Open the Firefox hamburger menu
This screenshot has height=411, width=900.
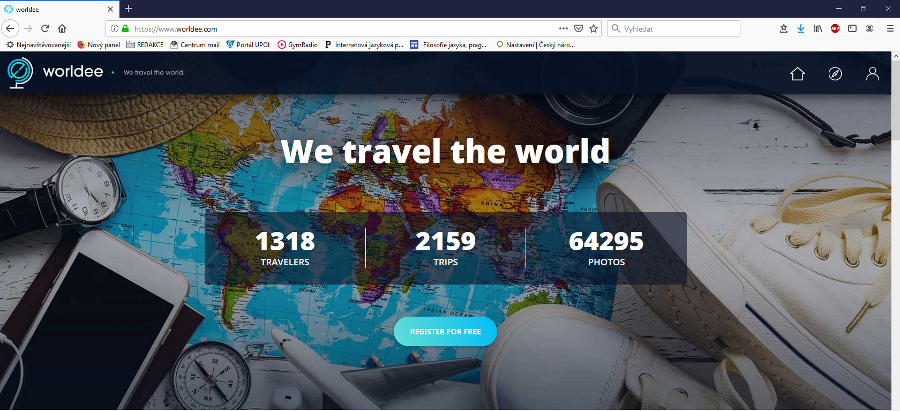(889, 29)
